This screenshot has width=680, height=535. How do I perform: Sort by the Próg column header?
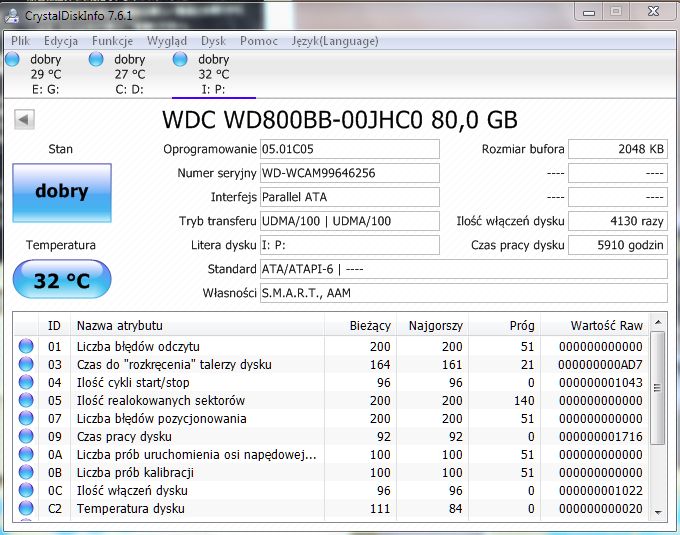coord(504,325)
